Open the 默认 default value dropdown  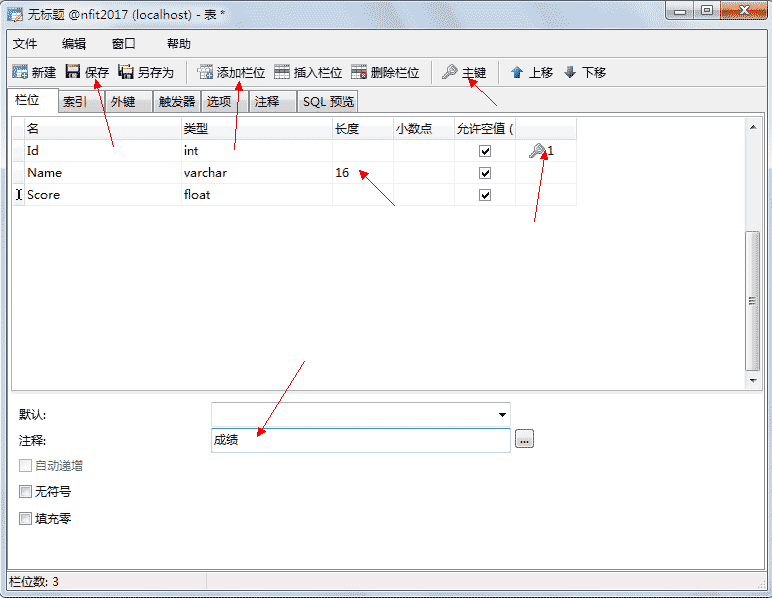tap(502, 414)
